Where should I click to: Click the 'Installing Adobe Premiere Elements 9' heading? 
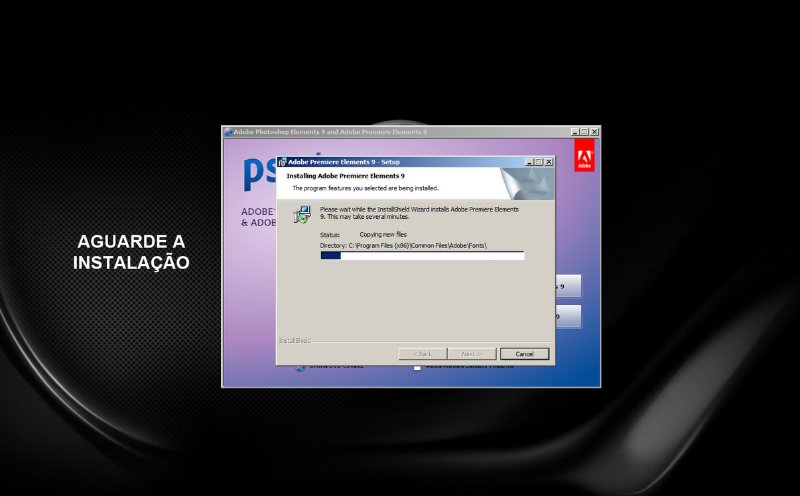(x=345, y=176)
